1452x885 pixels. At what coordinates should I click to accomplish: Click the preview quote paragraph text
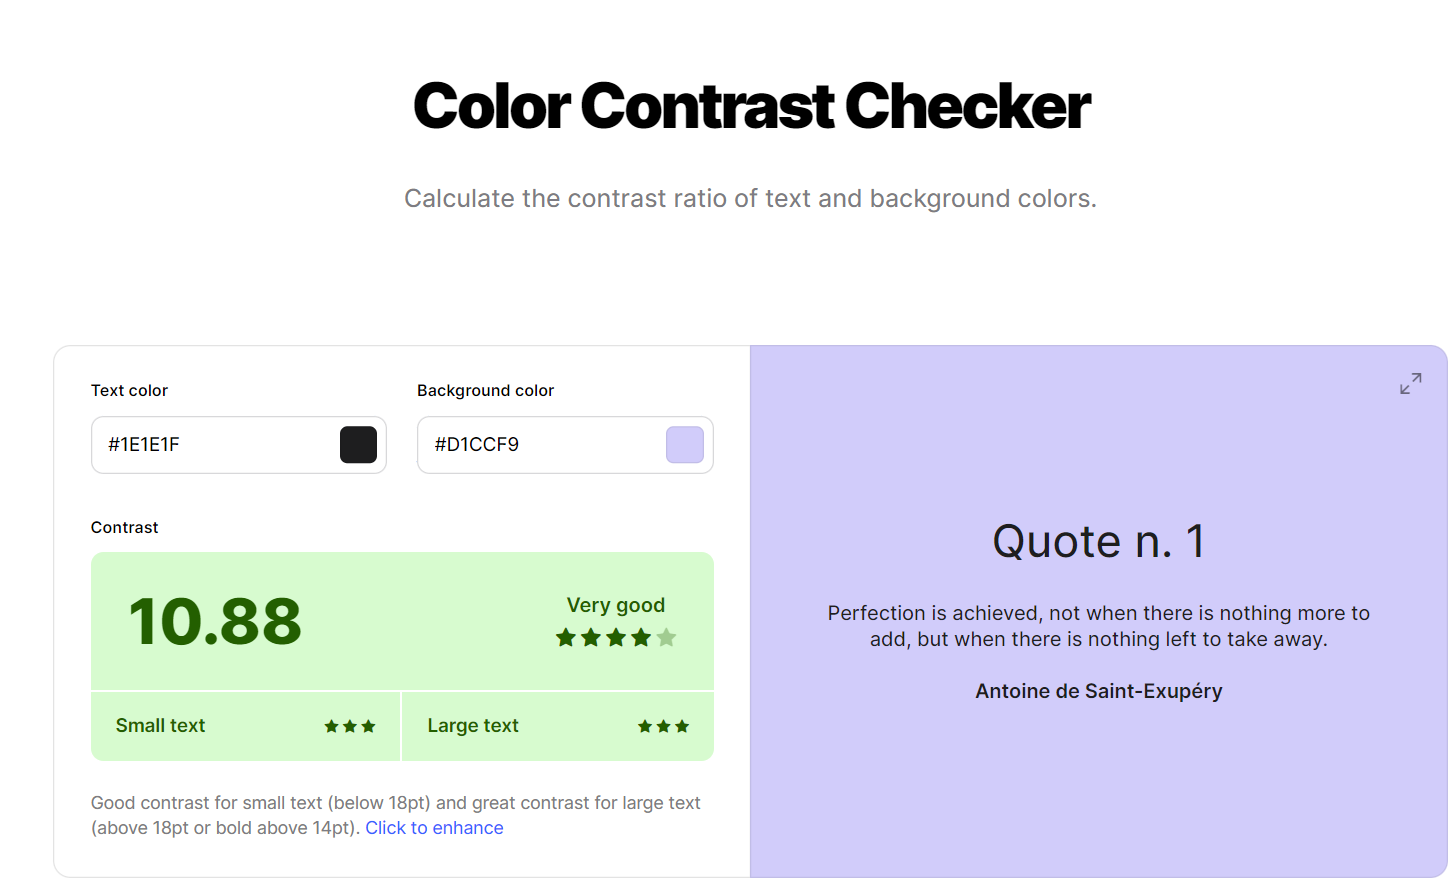pos(1099,626)
